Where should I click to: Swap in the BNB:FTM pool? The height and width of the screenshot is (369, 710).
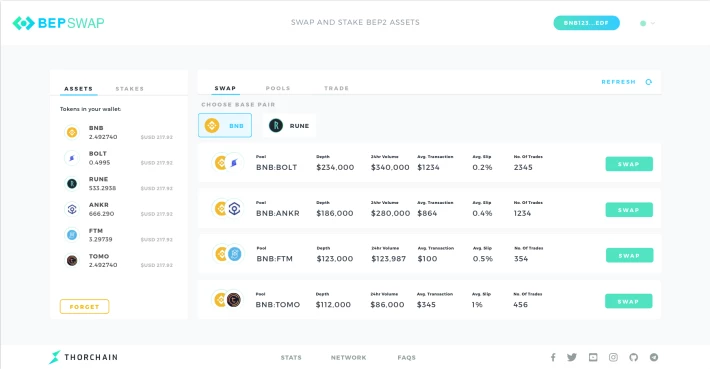tap(629, 255)
